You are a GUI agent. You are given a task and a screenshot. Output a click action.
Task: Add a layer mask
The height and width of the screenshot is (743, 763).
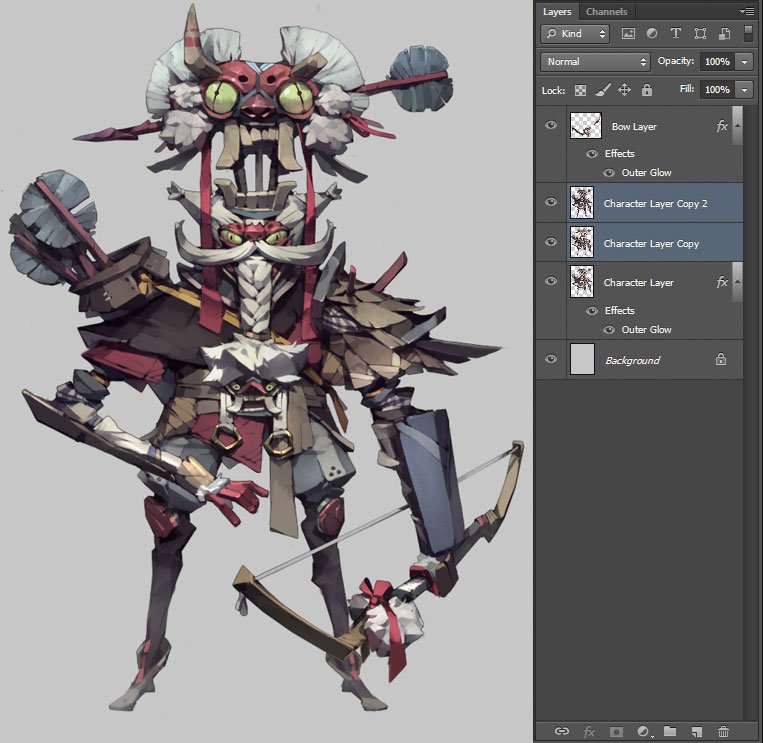point(616,731)
